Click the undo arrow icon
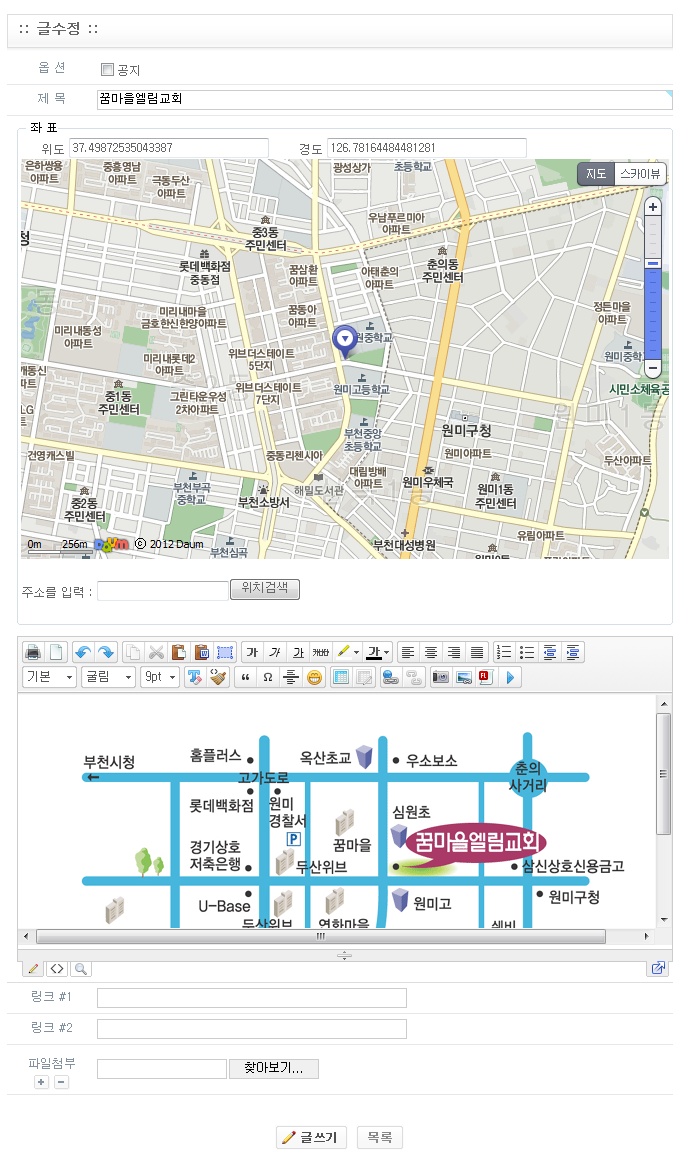Screen dimensions: 691x1165 click(x=83, y=652)
